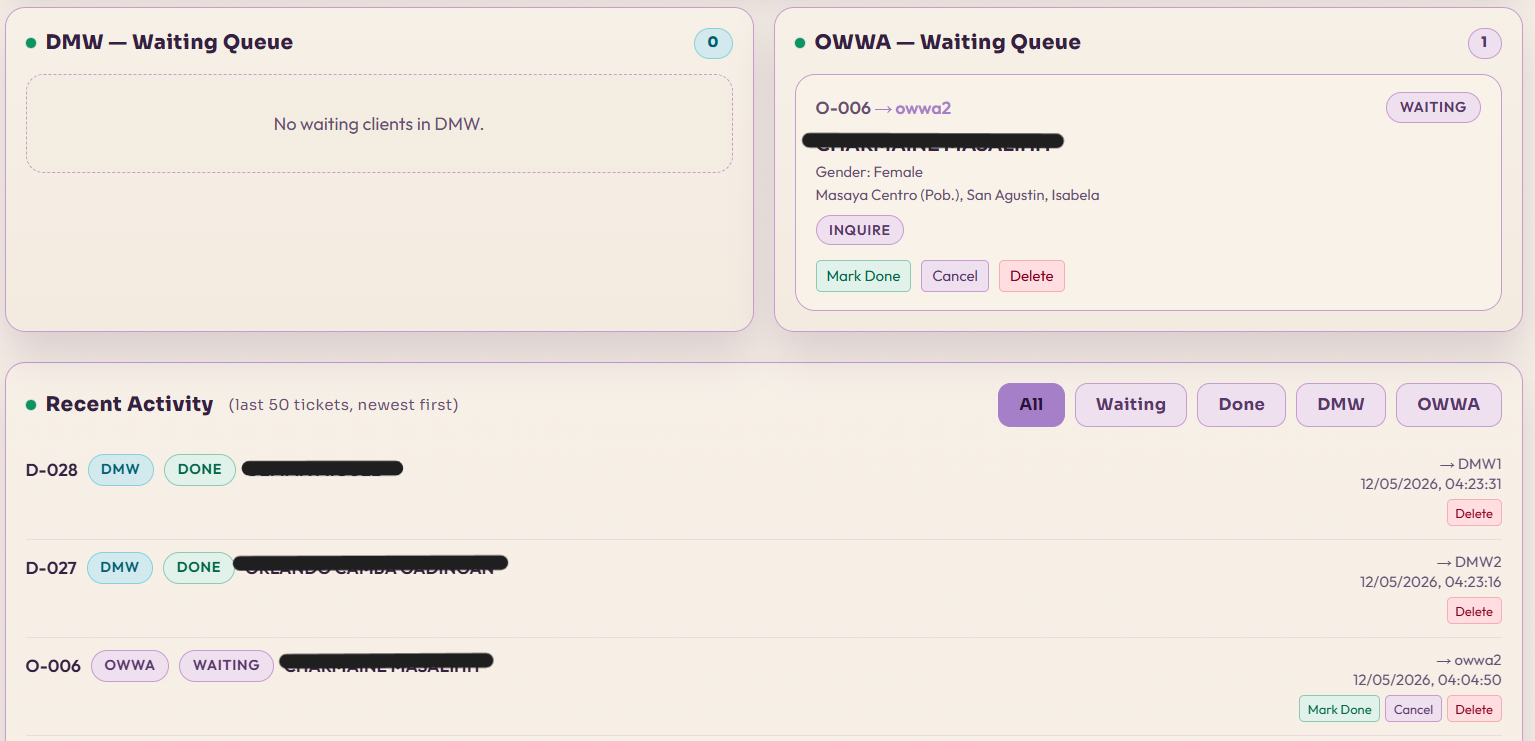Filter Recent Activity by Done status
Screen dimensions: 1535x741
pos(1241,405)
